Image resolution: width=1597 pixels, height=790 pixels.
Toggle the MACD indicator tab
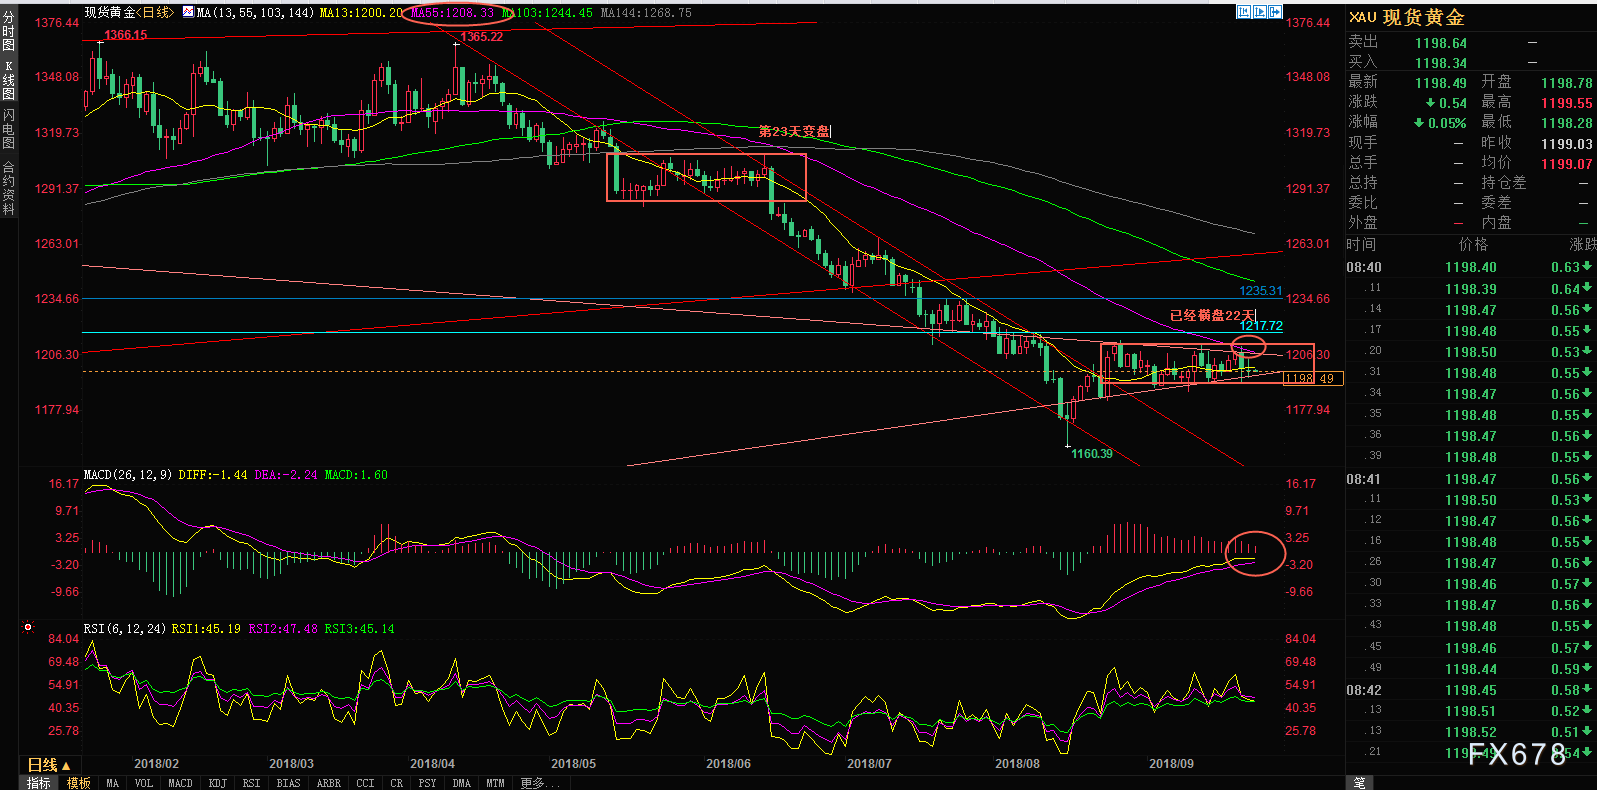point(180,783)
